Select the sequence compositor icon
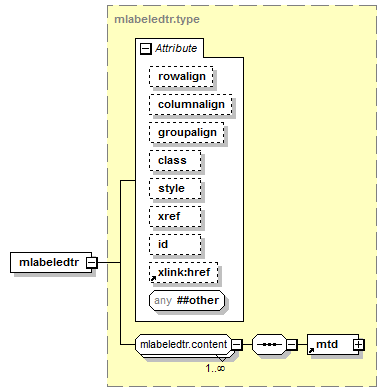Viewport: 387px width, 392px height. coord(269,344)
